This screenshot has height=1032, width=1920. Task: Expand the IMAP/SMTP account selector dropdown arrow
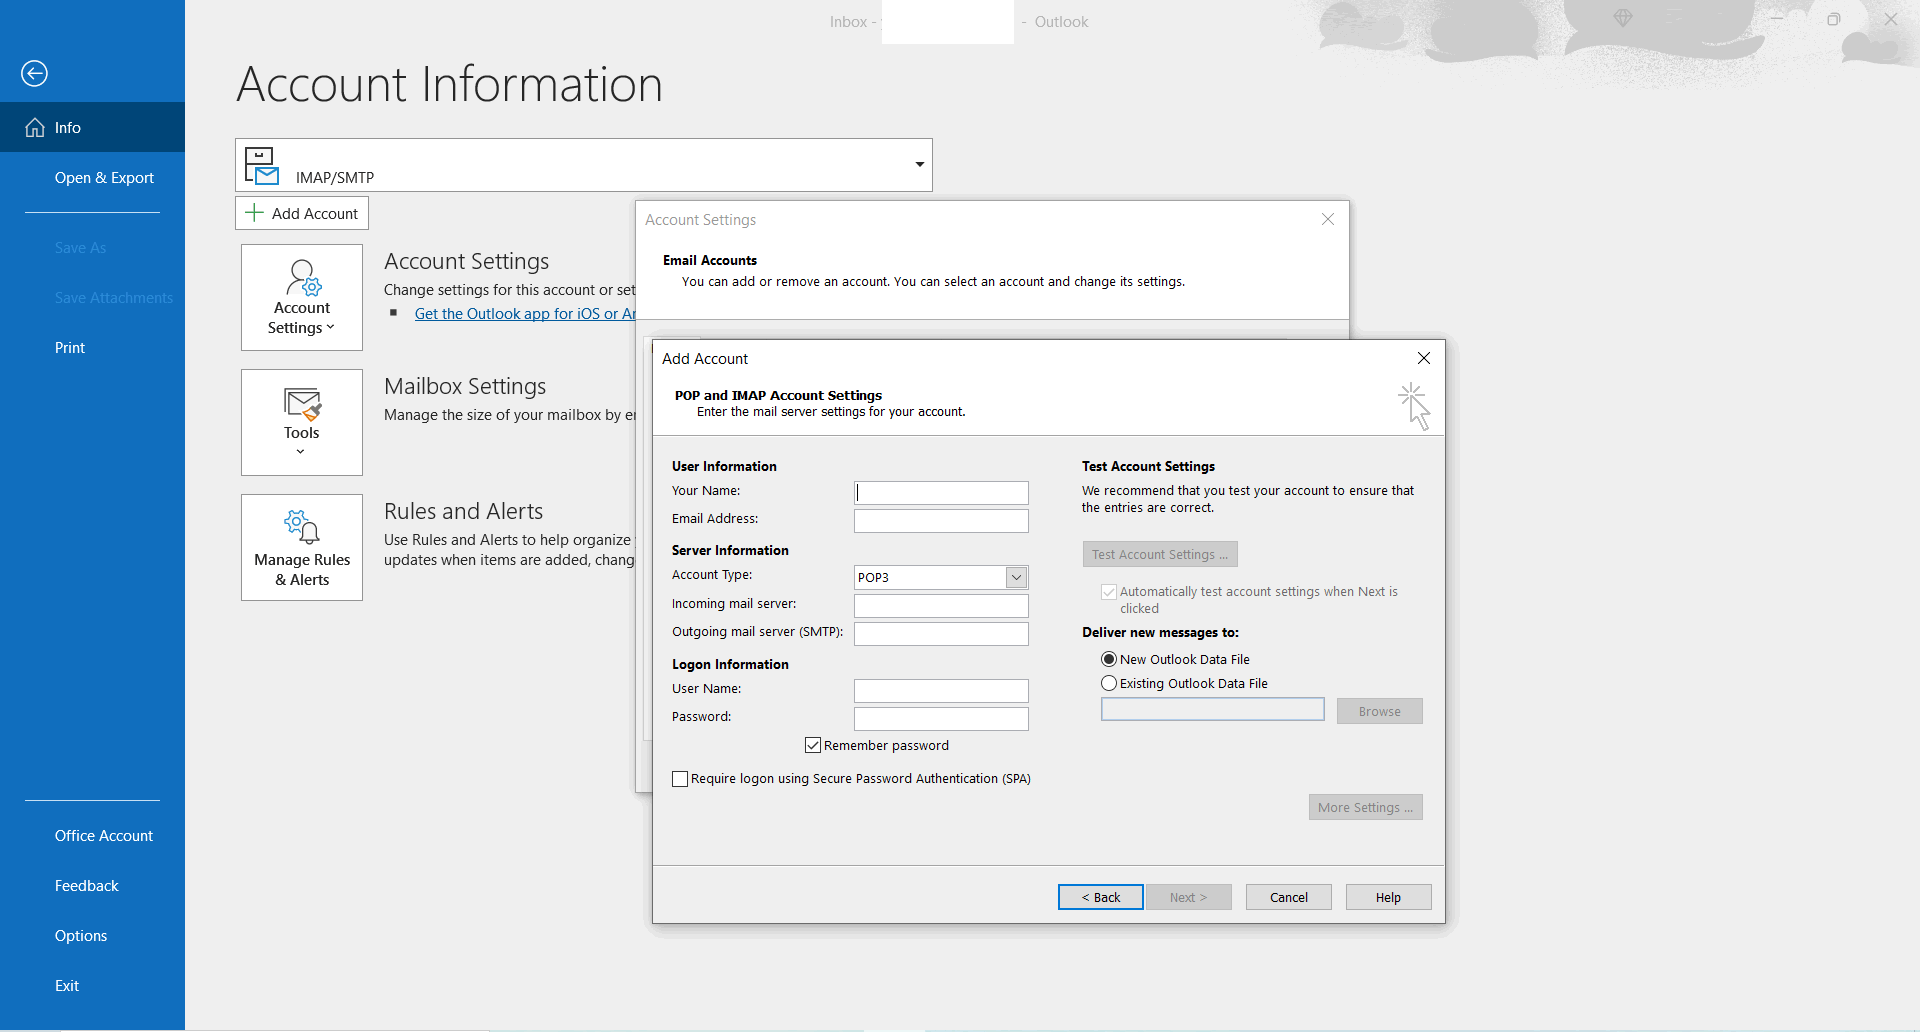[x=919, y=165]
